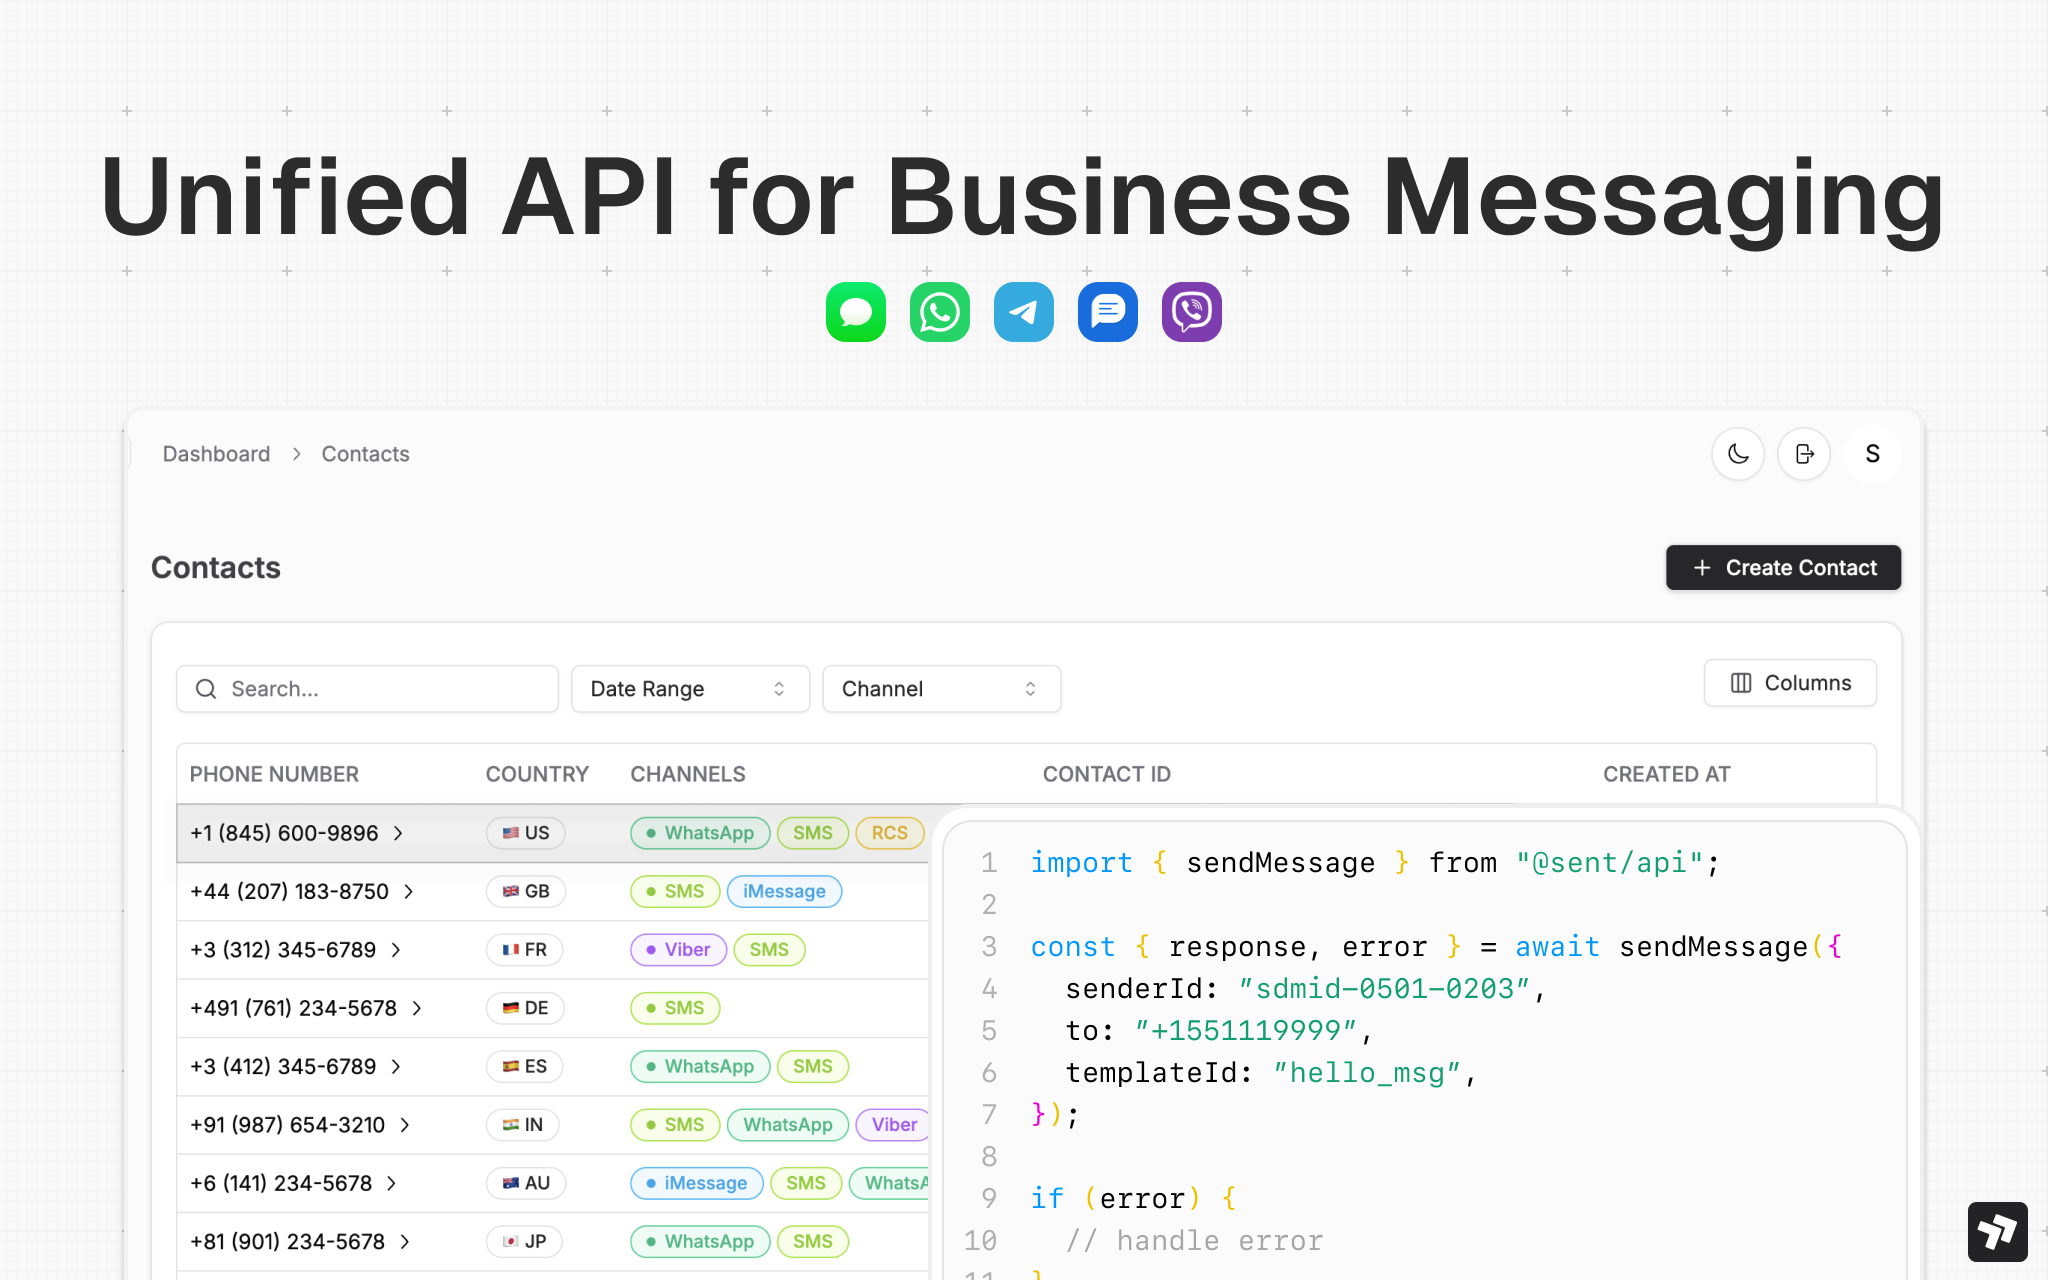Screen dimensions: 2048x1280
Task: Open the Date Range dropdown
Action: pos(689,689)
